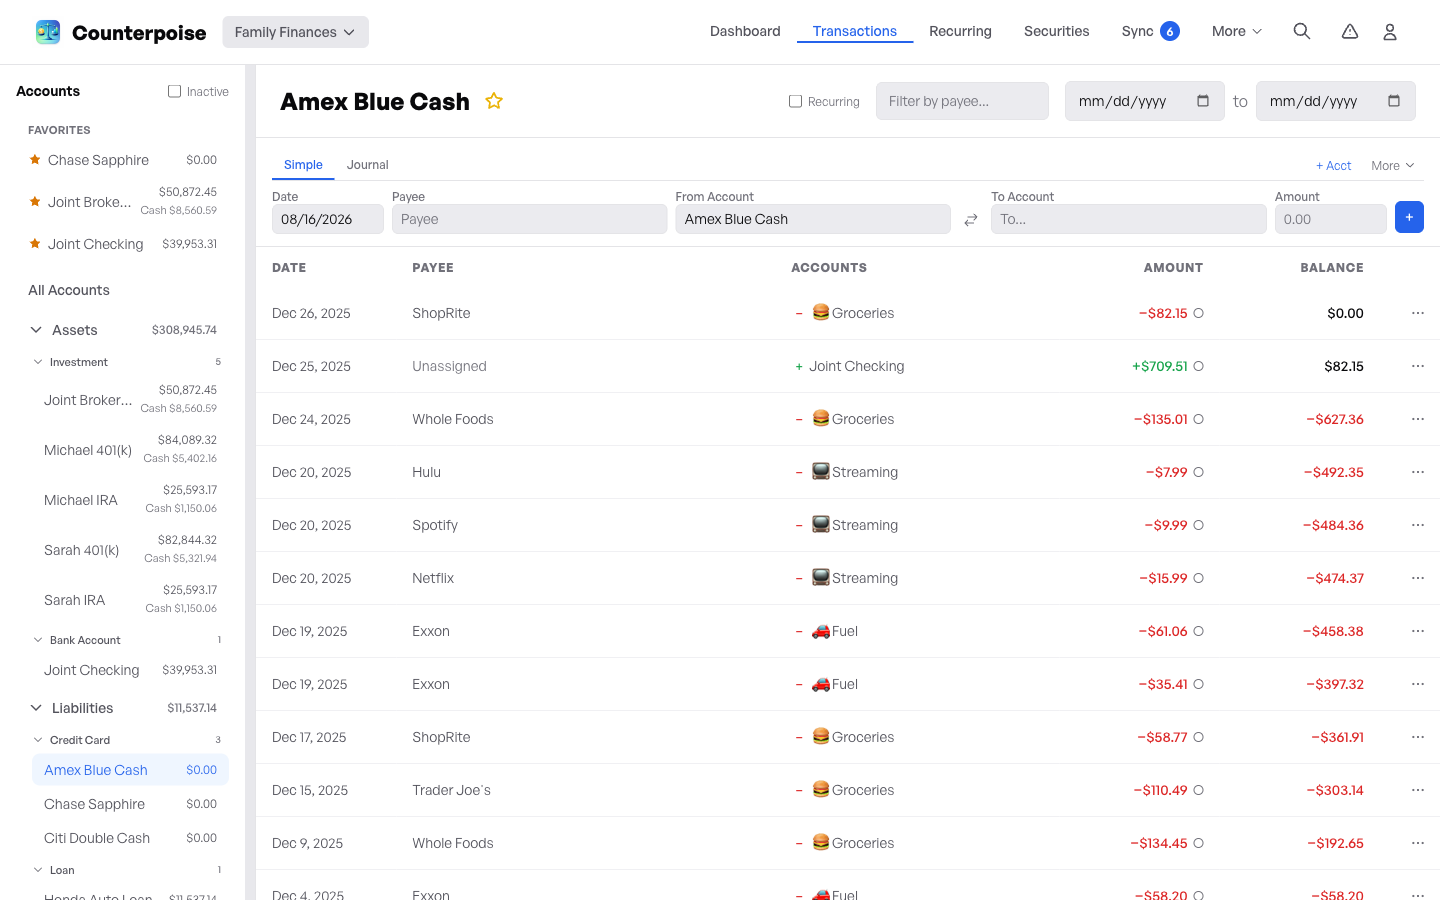Click the transaction Date field 08/16/2026
This screenshot has height=900, width=1440.
pyautogui.click(x=327, y=219)
